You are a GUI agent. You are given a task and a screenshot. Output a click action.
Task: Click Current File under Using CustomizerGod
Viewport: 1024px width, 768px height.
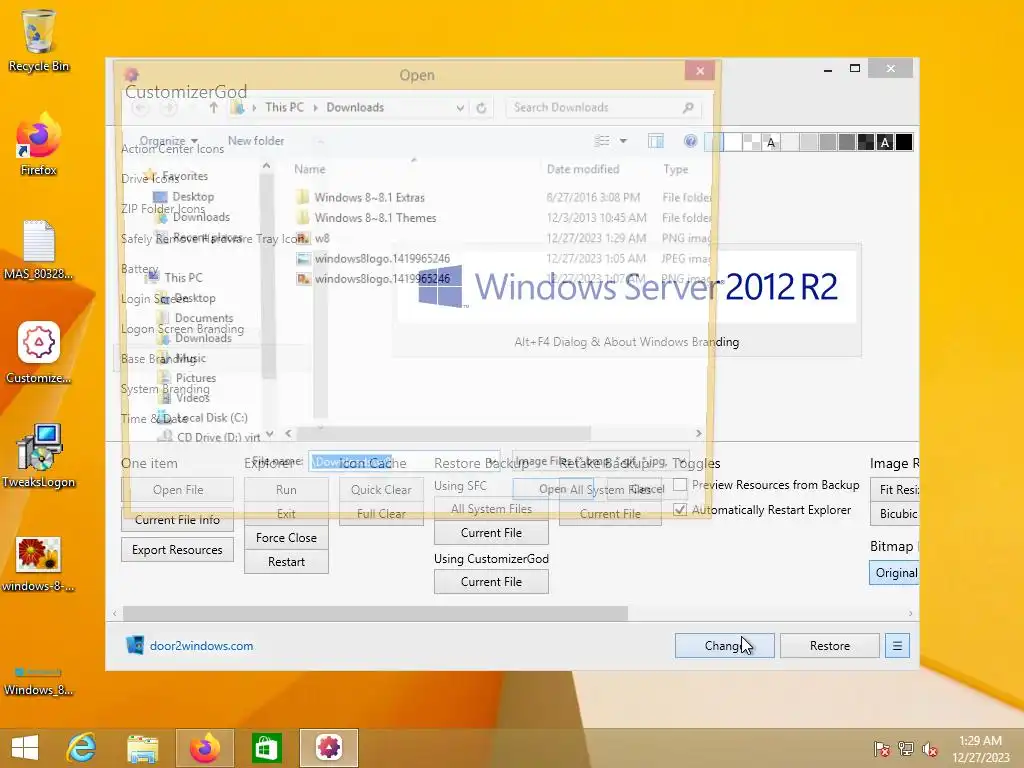491,582
